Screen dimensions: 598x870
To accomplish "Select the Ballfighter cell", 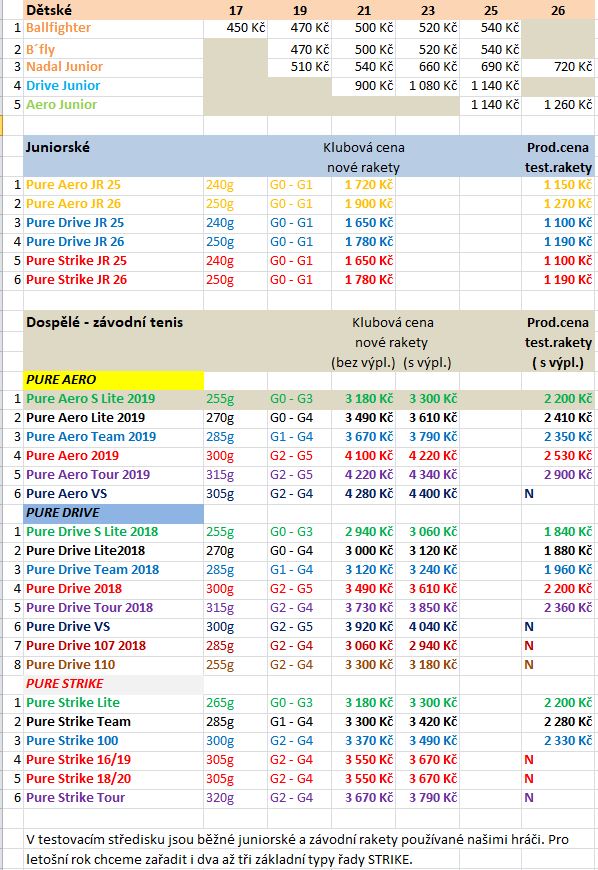I will [x=113, y=28].
